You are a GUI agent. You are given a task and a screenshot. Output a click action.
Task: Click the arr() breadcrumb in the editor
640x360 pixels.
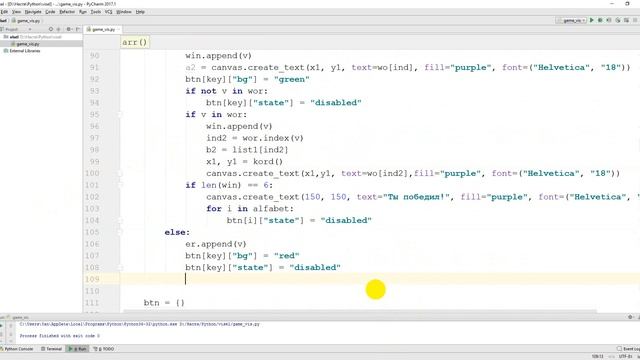(x=135, y=42)
